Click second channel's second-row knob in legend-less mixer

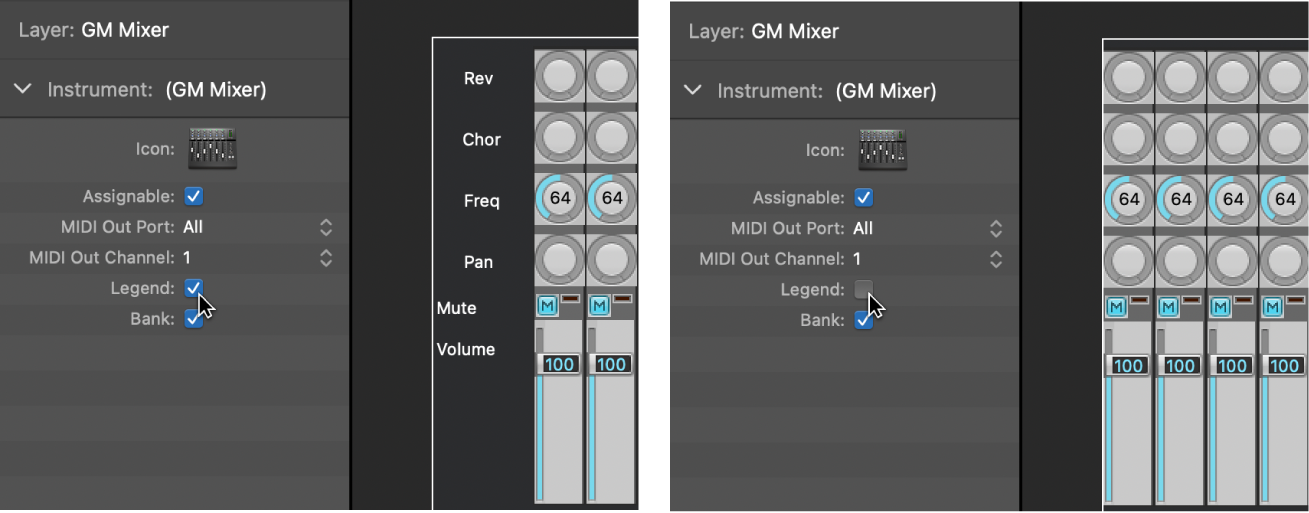point(1181,138)
